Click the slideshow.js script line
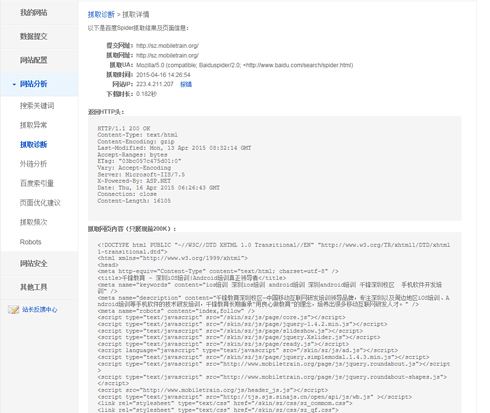This screenshot has height=413, width=490. click(x=230, y=331)
